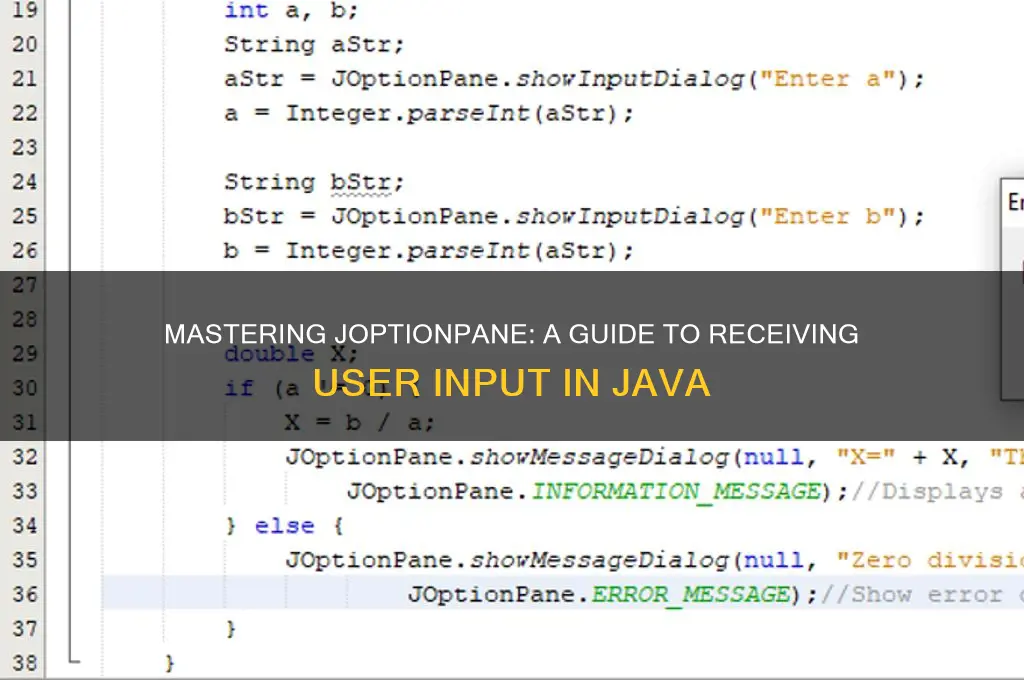The image size is (1024, 680).
Task: Click the underlined bStr variable declaration
Action: click(x=360, y=182)
